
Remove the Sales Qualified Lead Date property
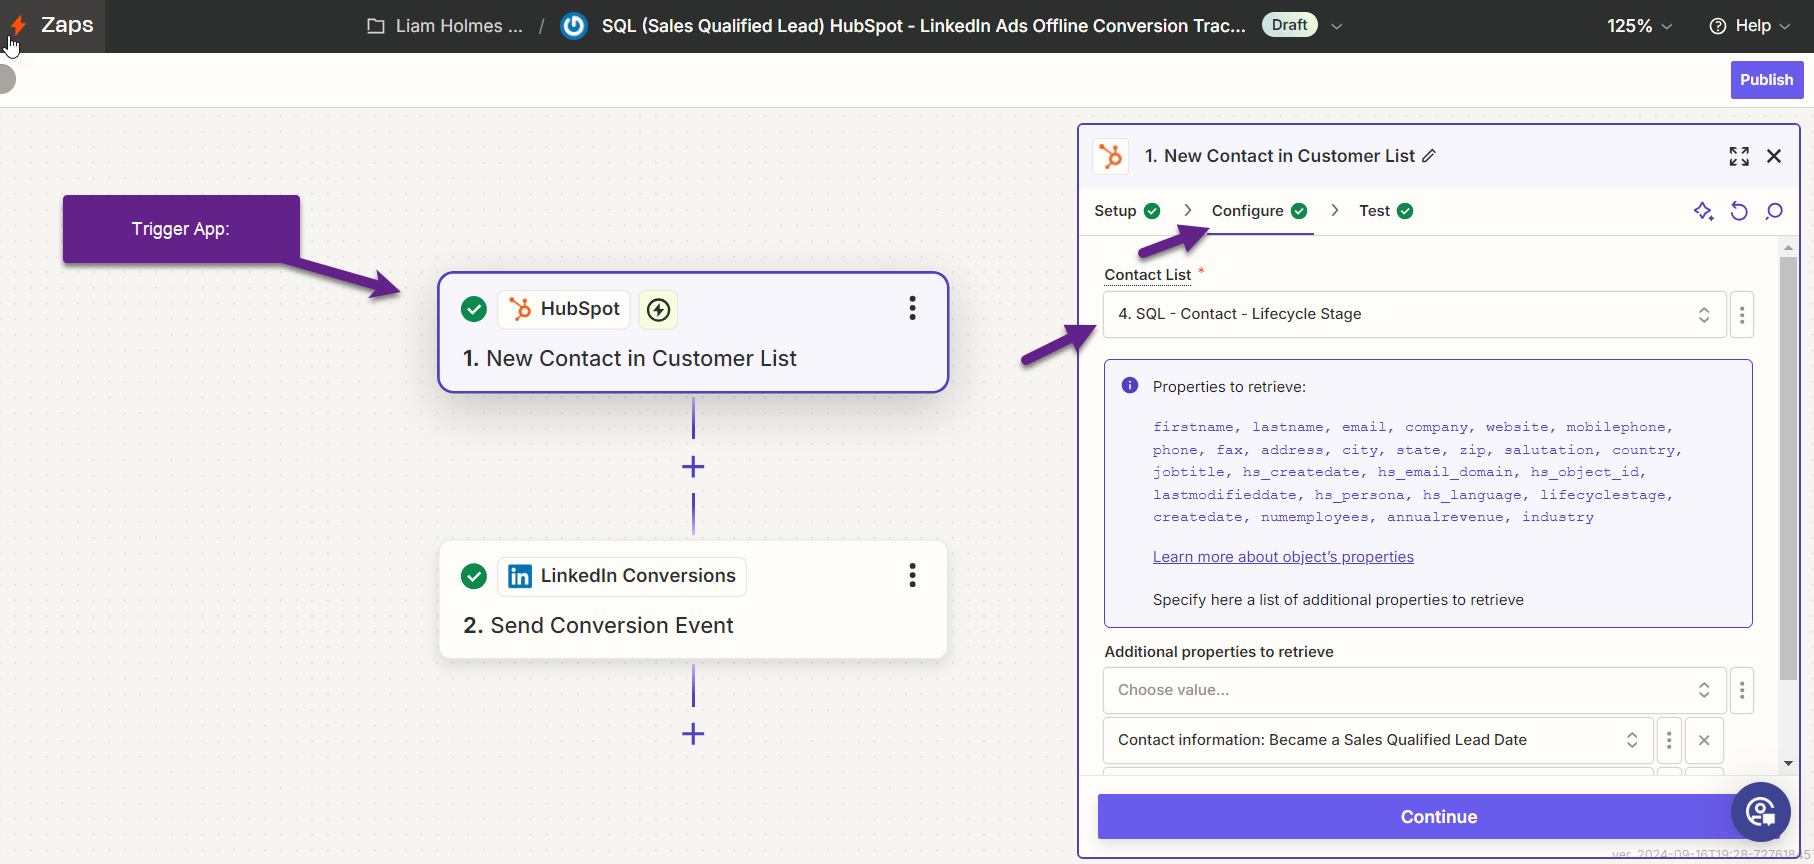[1704, 740]
